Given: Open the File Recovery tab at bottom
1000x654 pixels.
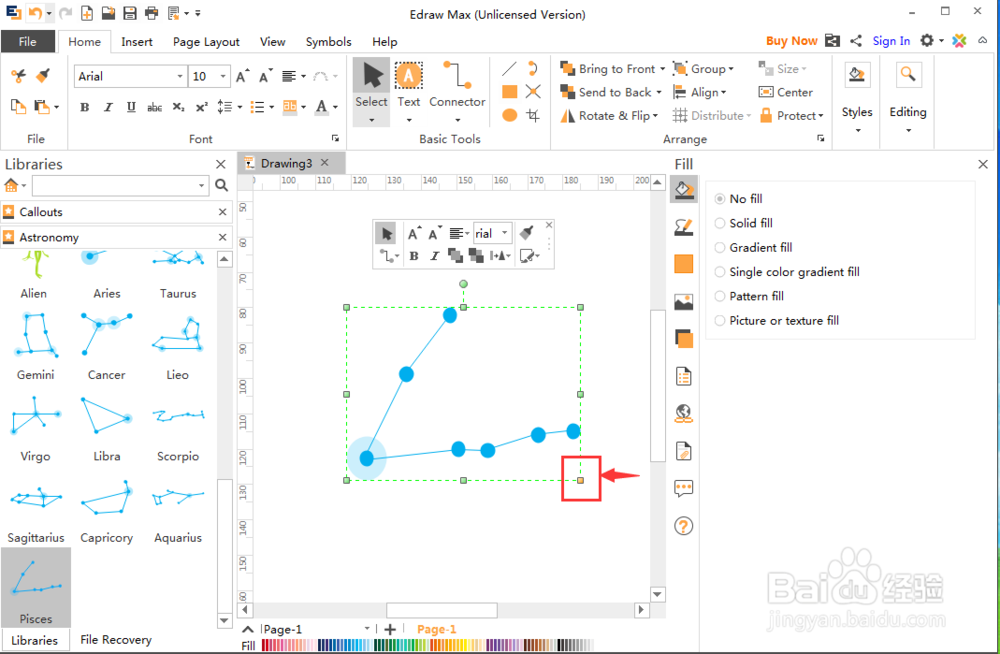Looking at the screenshot, I should 116,639.
